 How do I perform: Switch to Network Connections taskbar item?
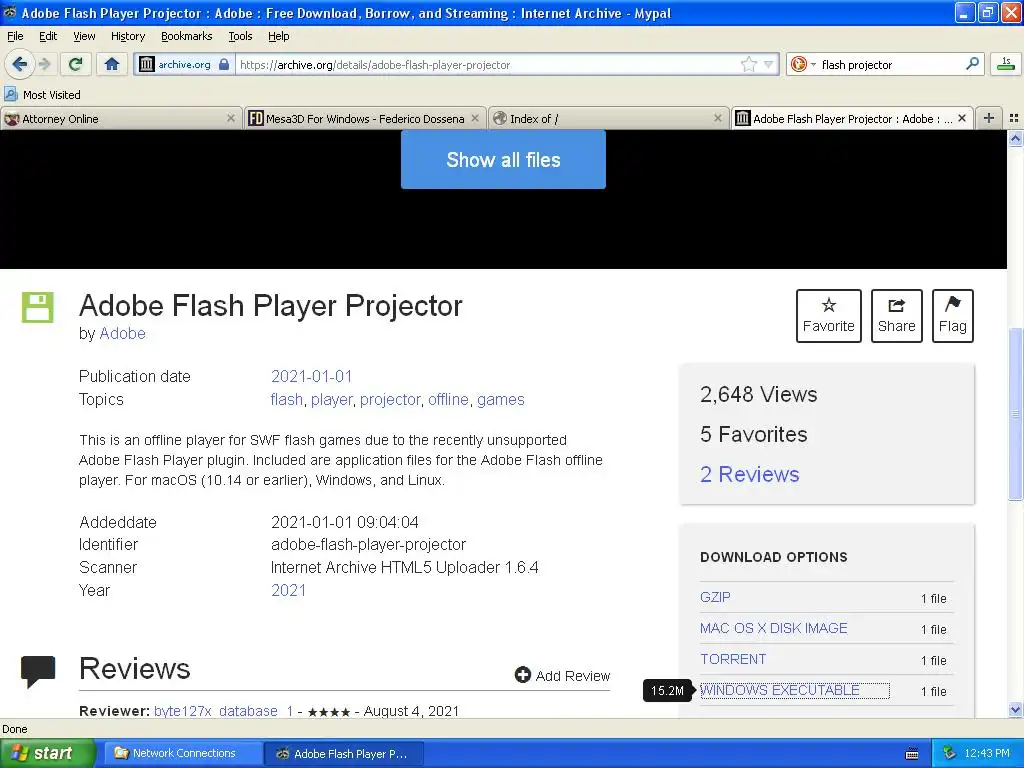pyautogui.click(x=183, y=753)
